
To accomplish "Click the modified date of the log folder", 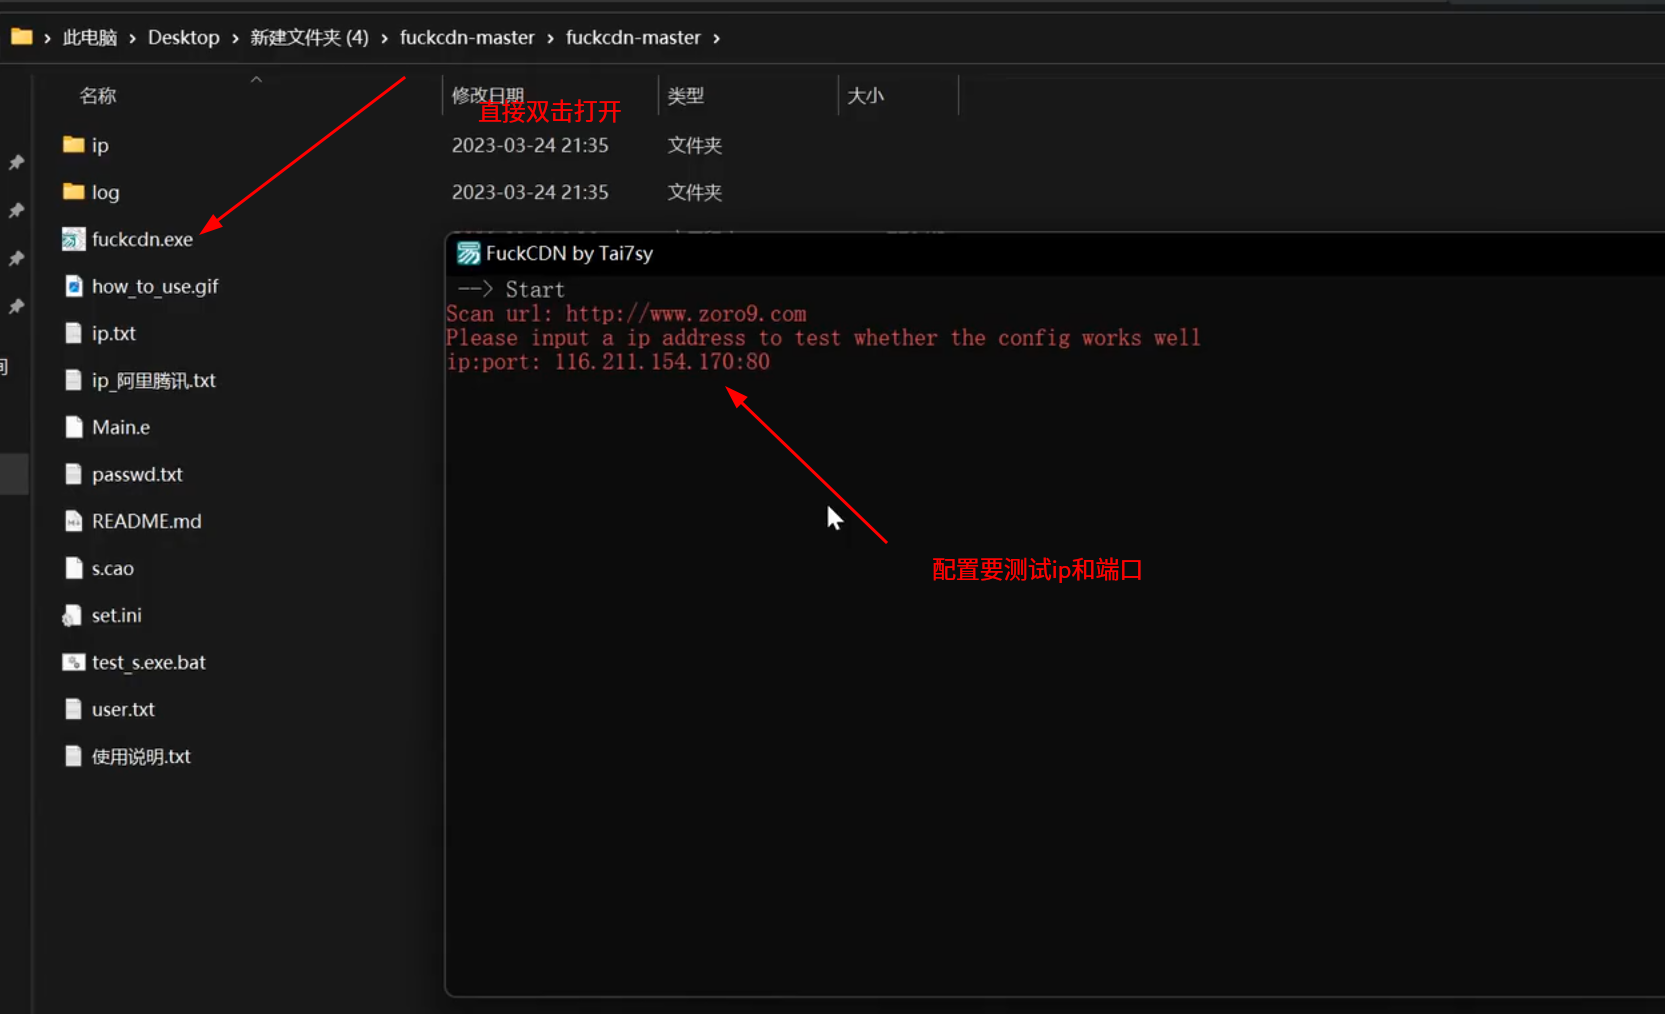I will (x=530, y=192).
